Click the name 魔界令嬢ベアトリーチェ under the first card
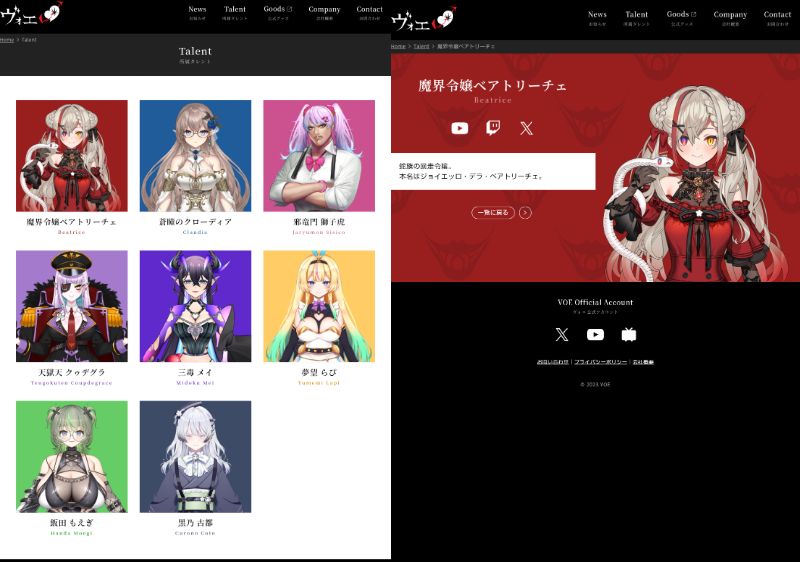Image resolution: width=800 pixels, height=562 pixels. point(71,222)
